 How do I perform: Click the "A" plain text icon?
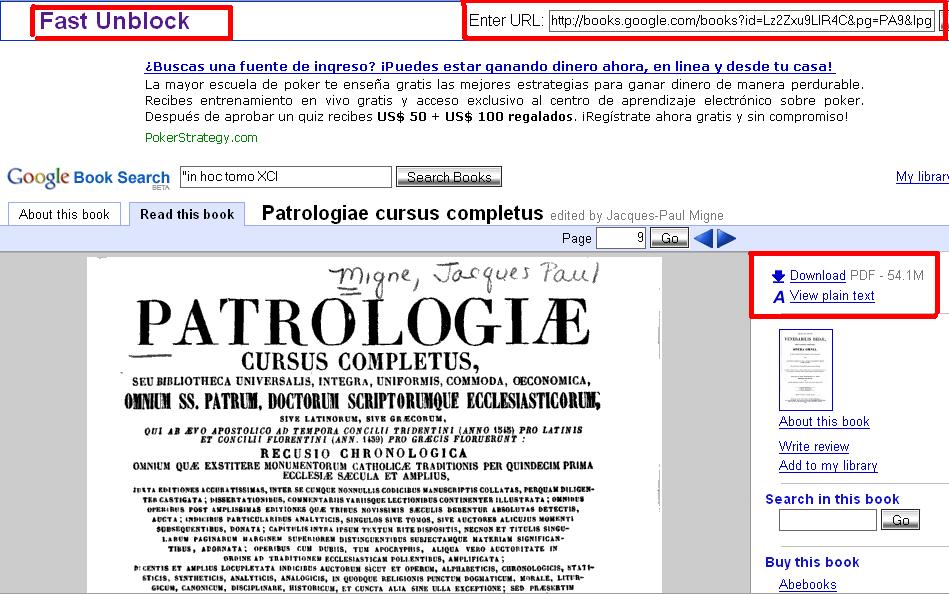780,295
